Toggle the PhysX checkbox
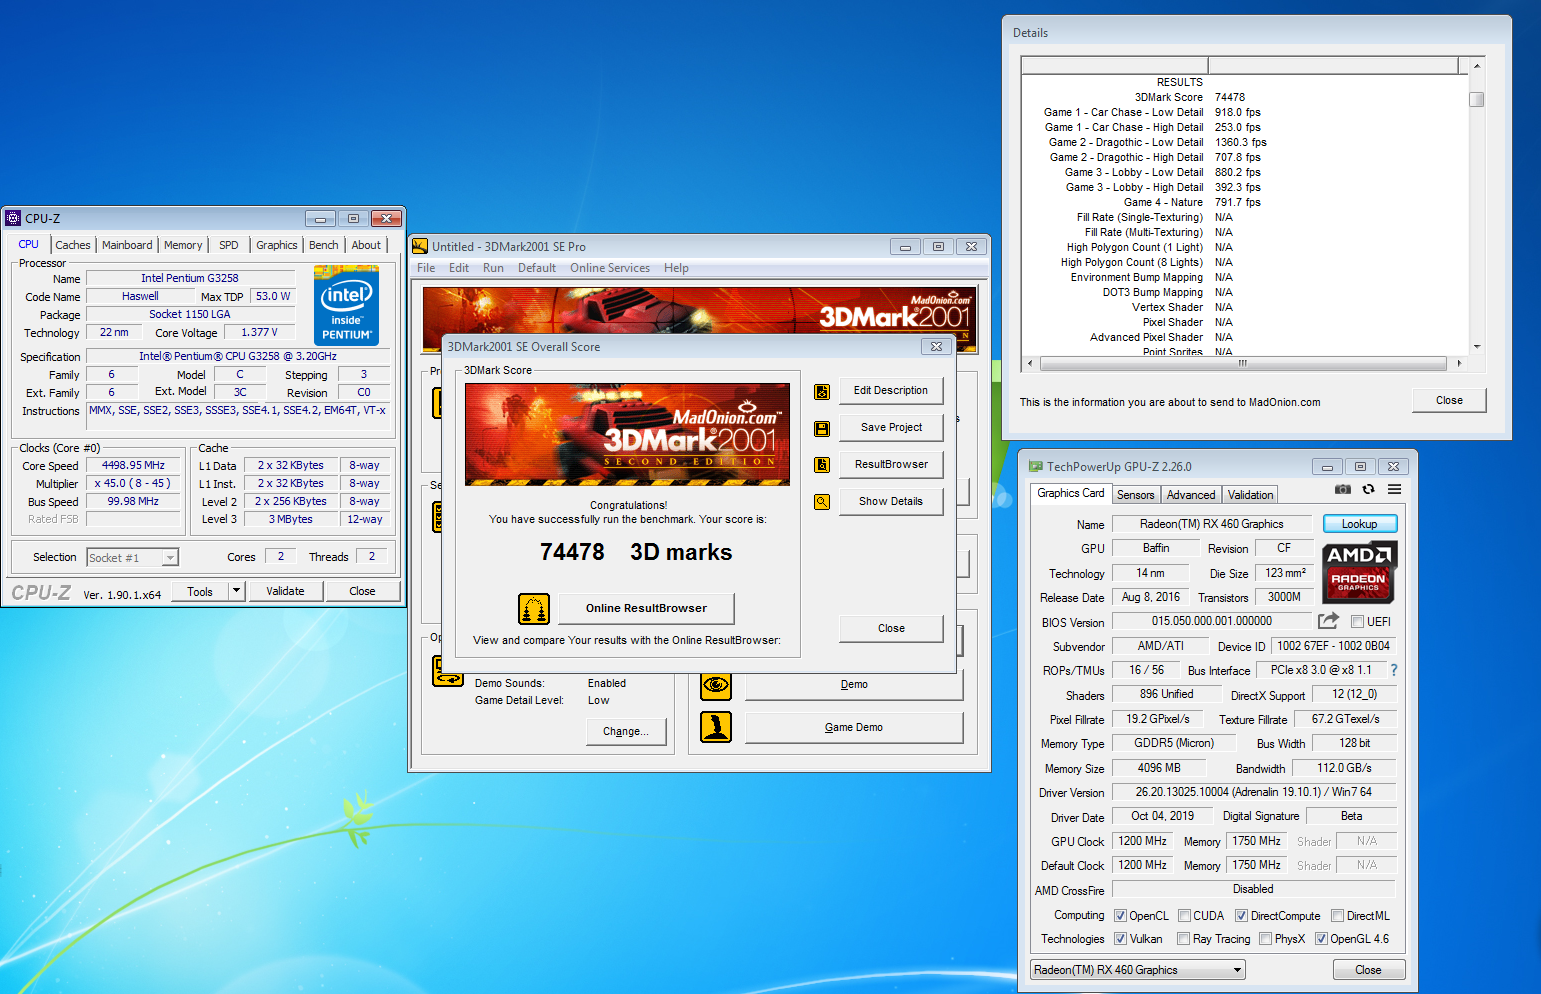 [x=1266, y=938]
